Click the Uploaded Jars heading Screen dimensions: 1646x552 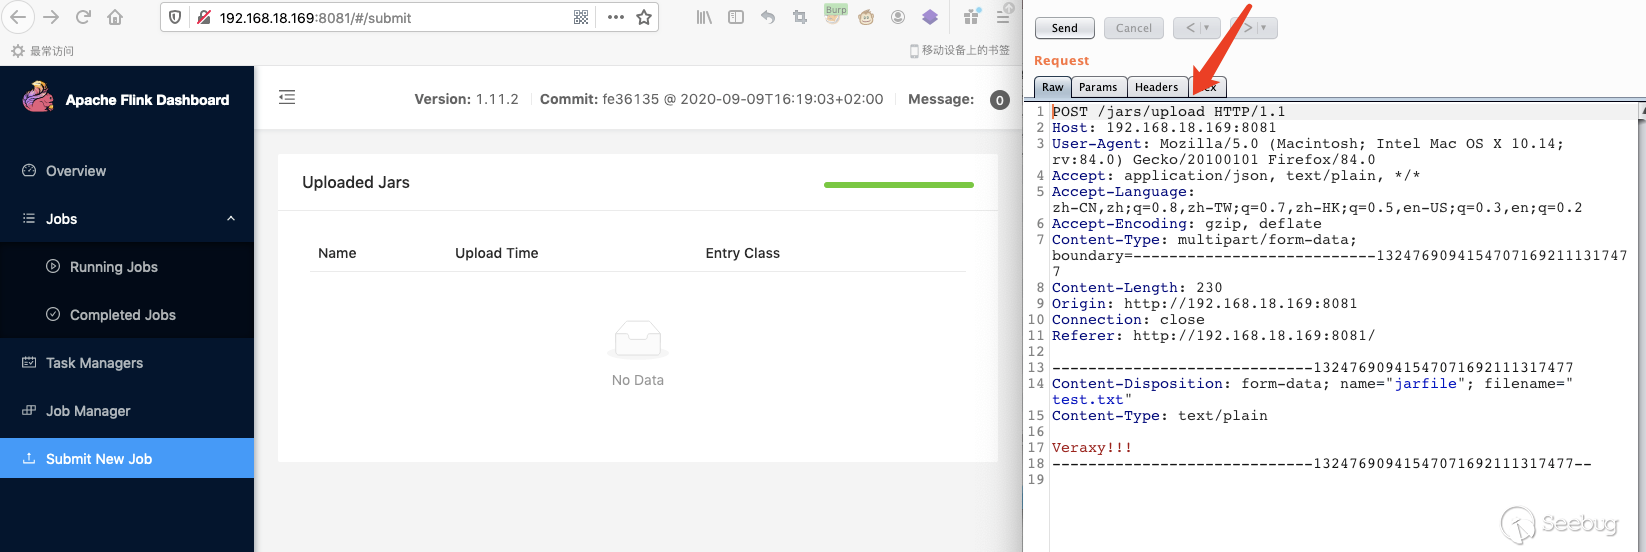click(356, 182)
